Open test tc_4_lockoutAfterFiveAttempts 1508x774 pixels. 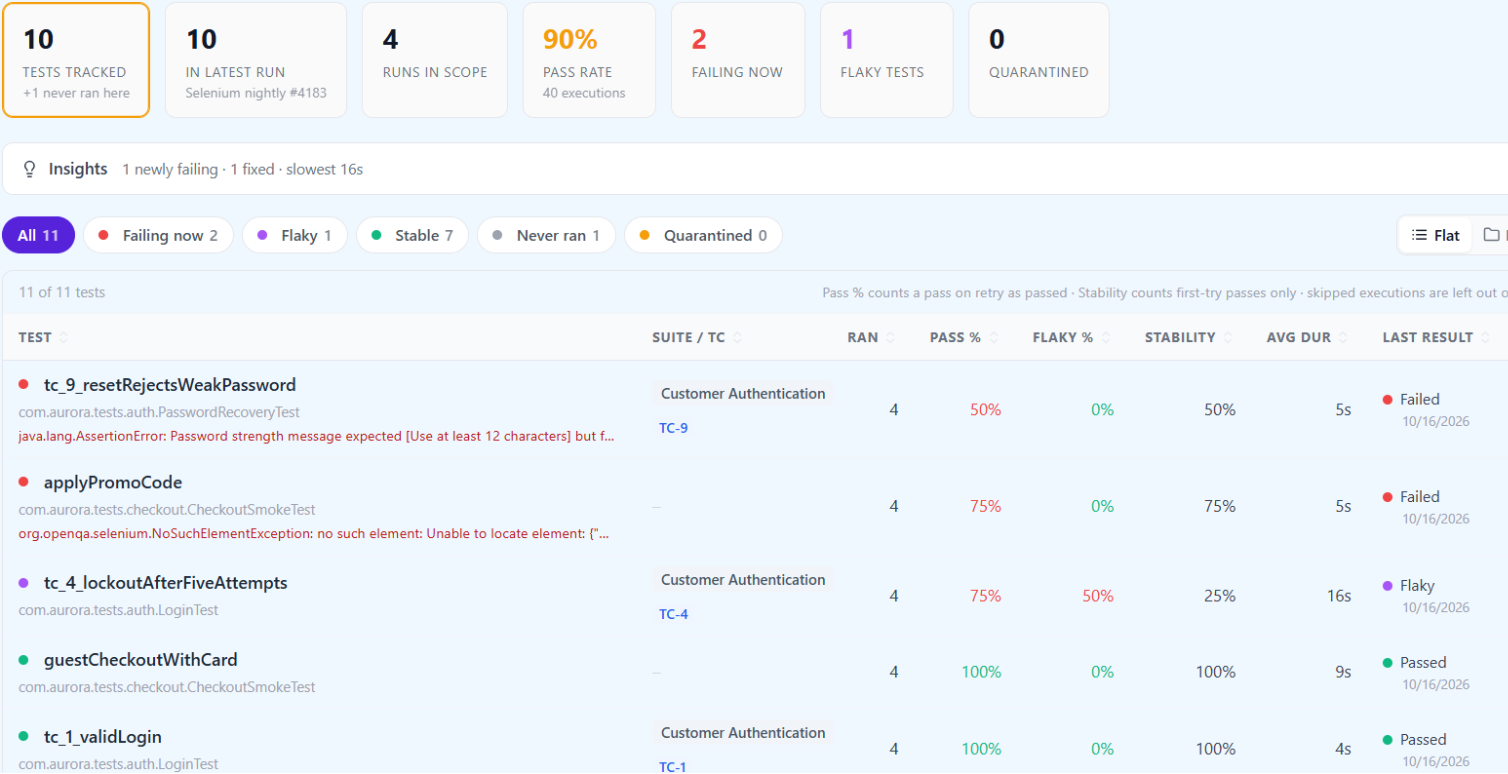pos(166,583)
